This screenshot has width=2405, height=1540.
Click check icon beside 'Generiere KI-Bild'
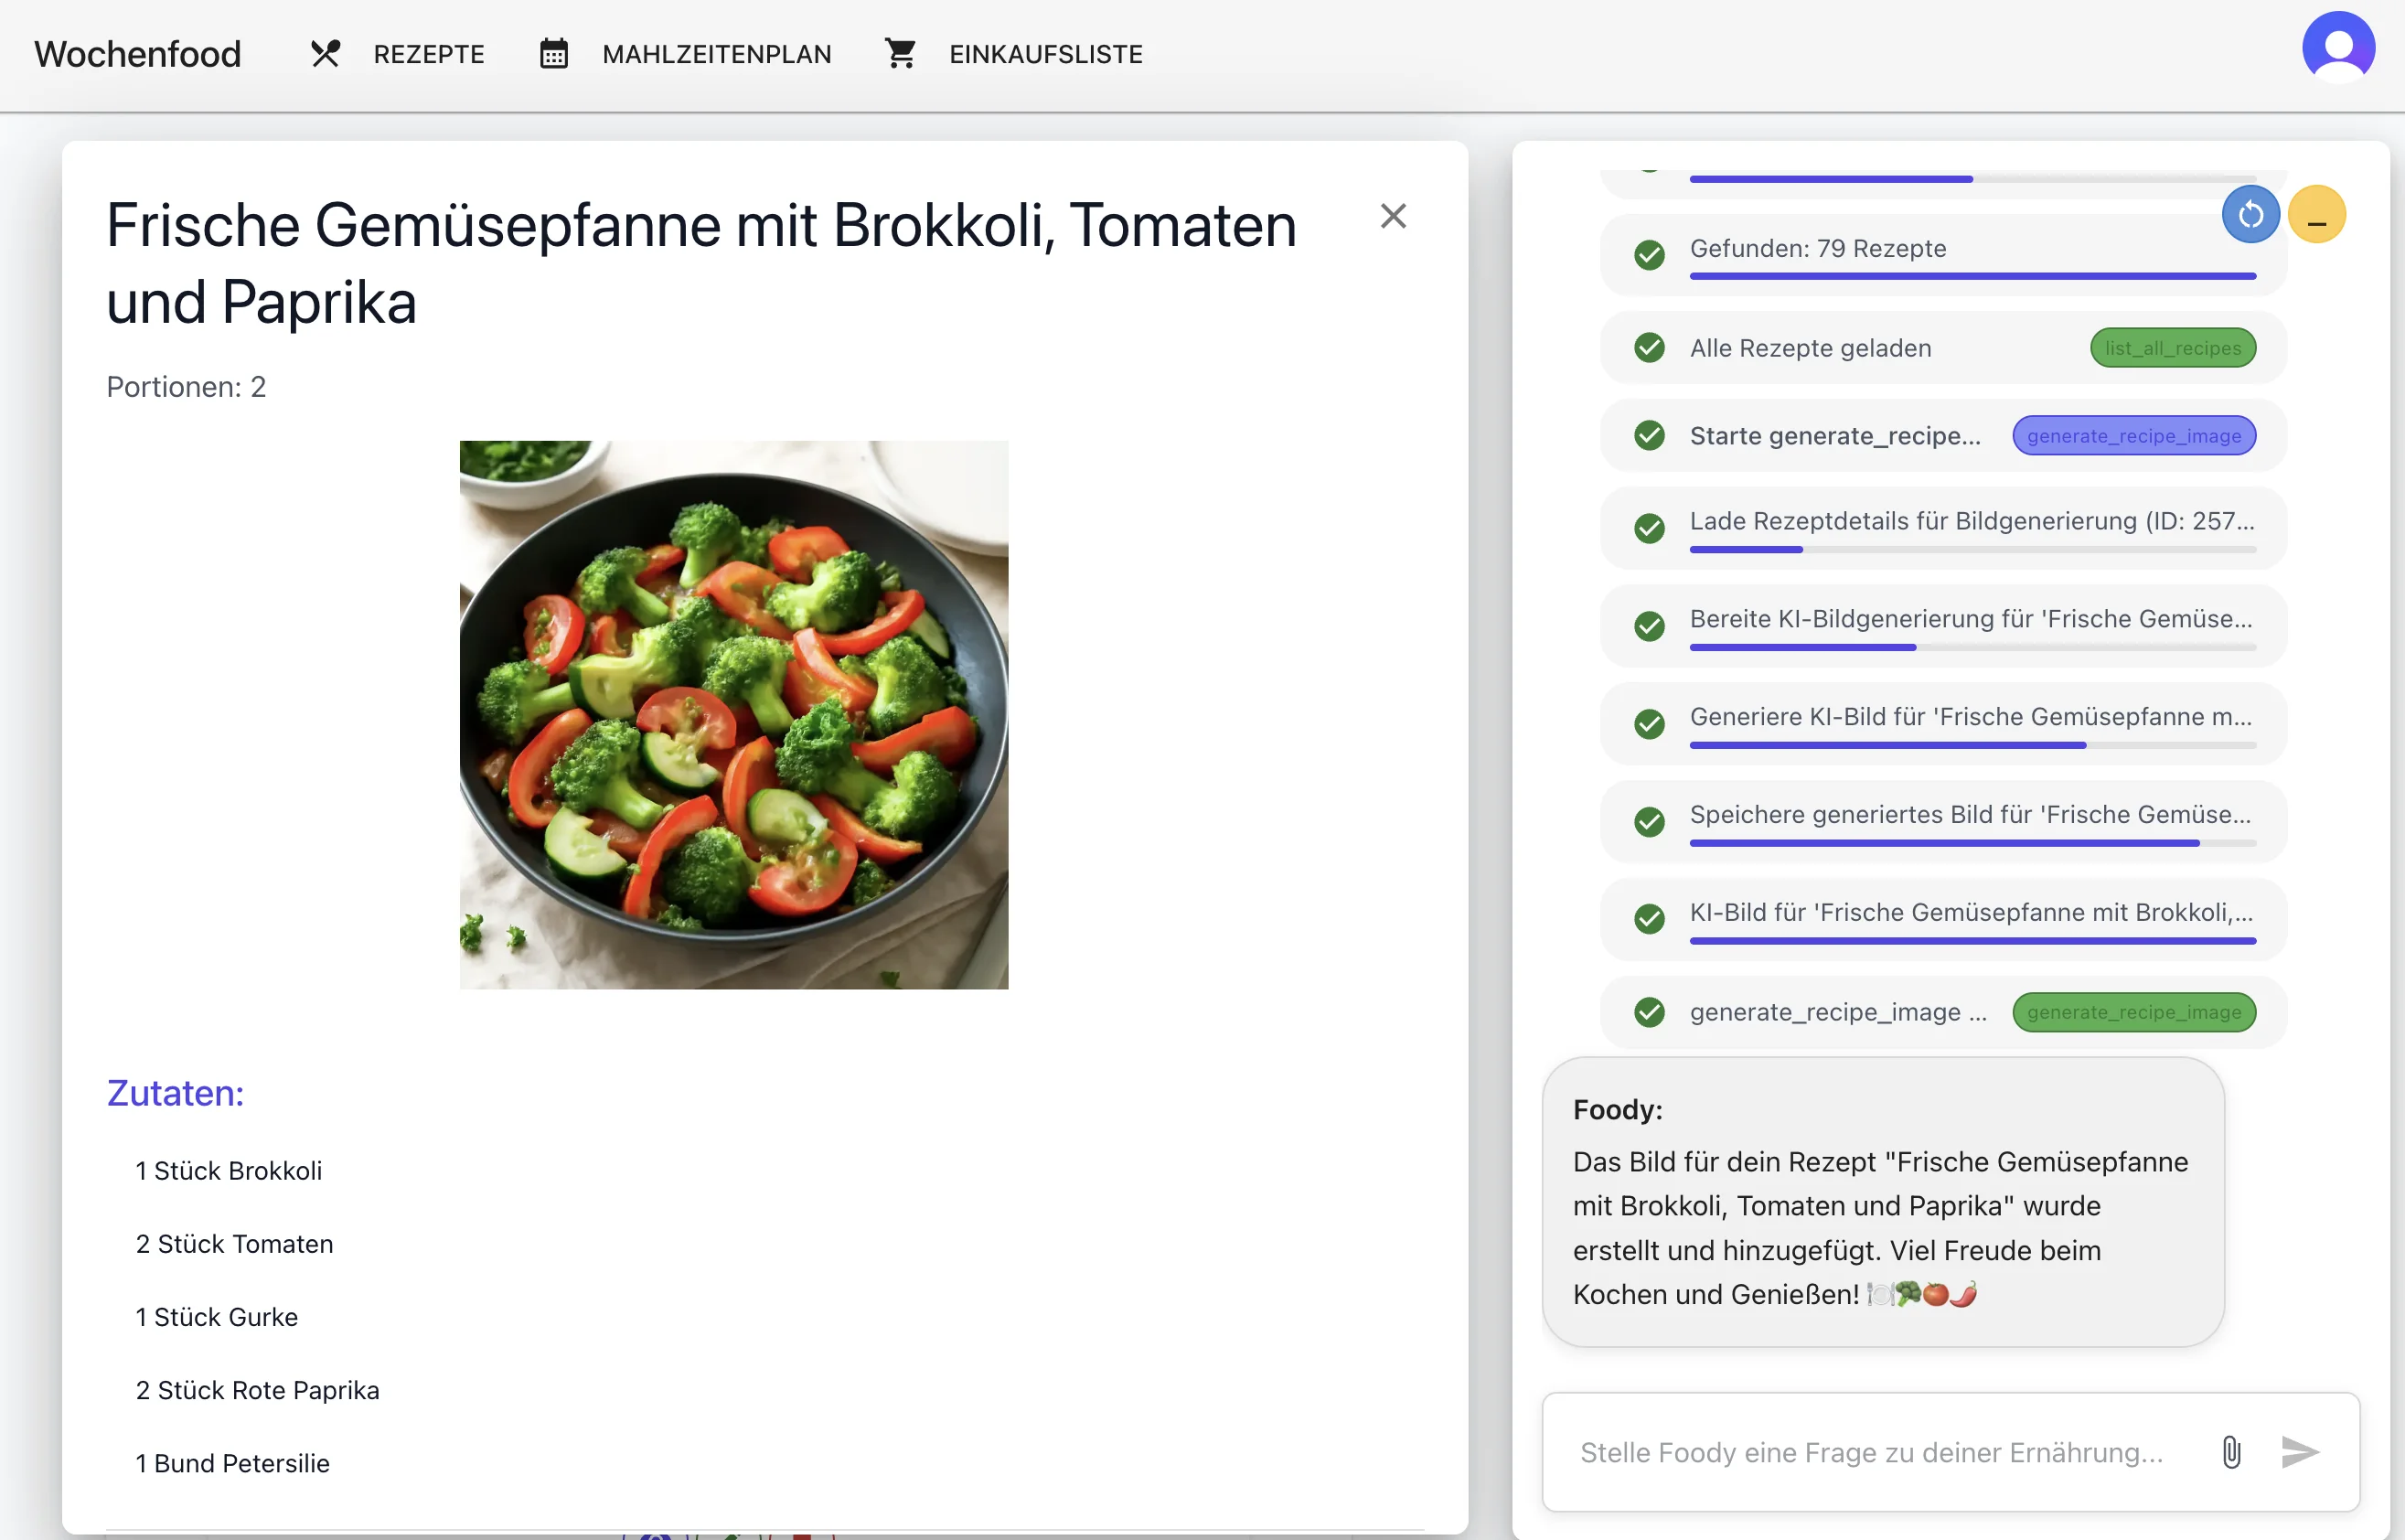(1649, 724)
